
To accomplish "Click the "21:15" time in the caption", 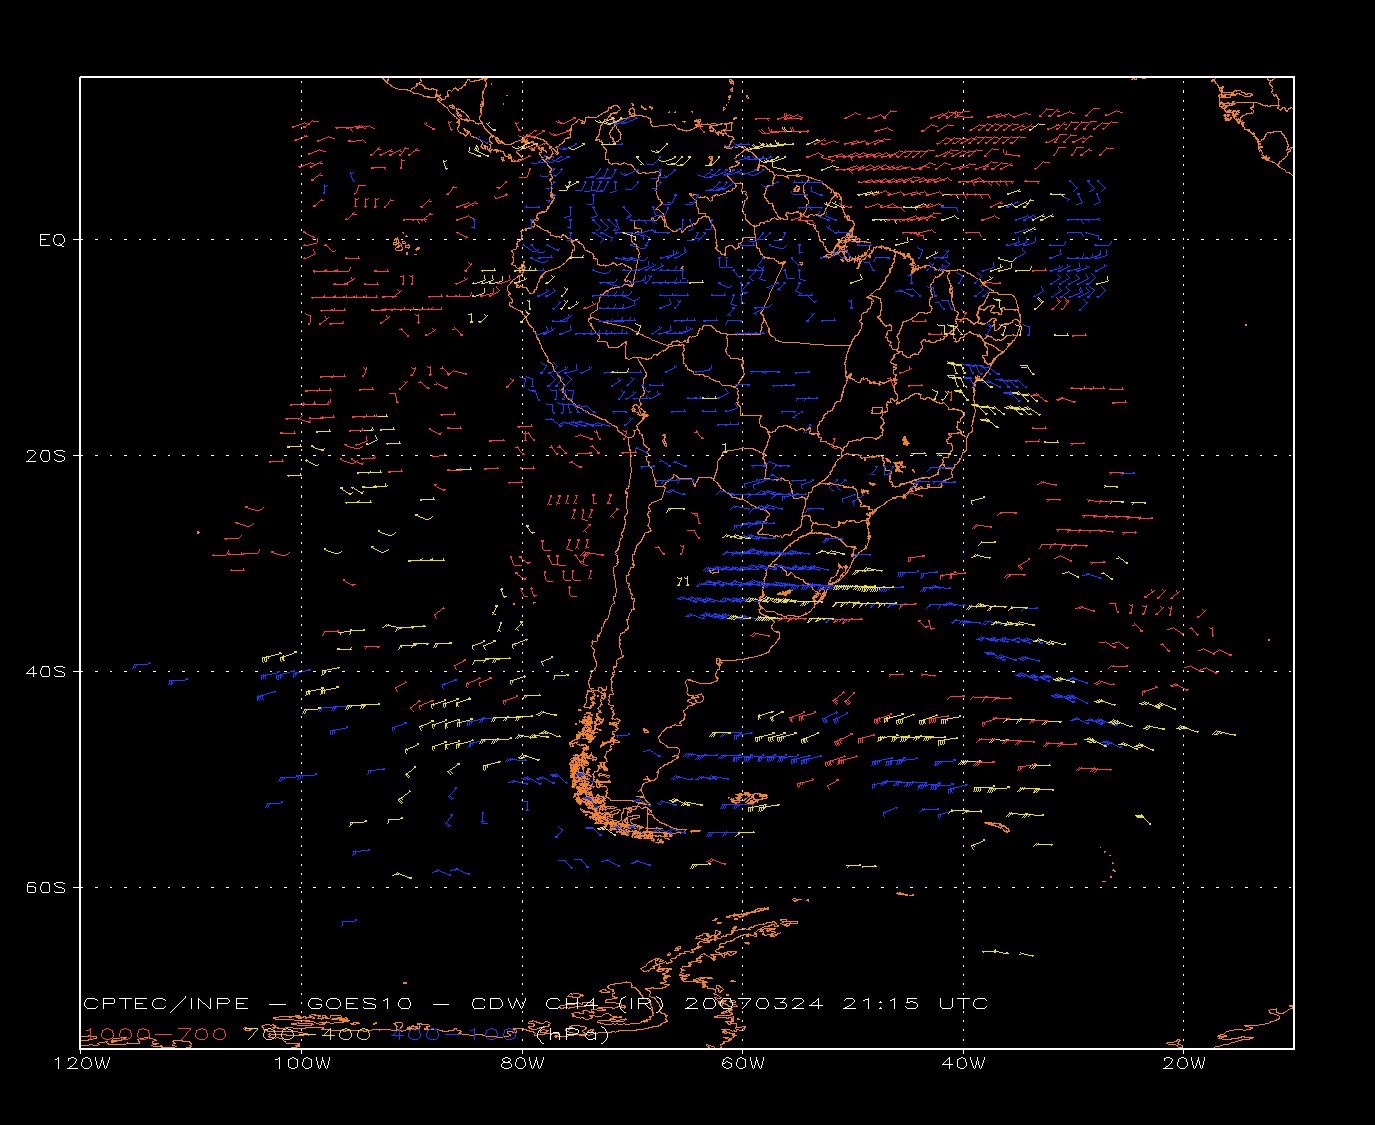I will tap(881, 1004).
